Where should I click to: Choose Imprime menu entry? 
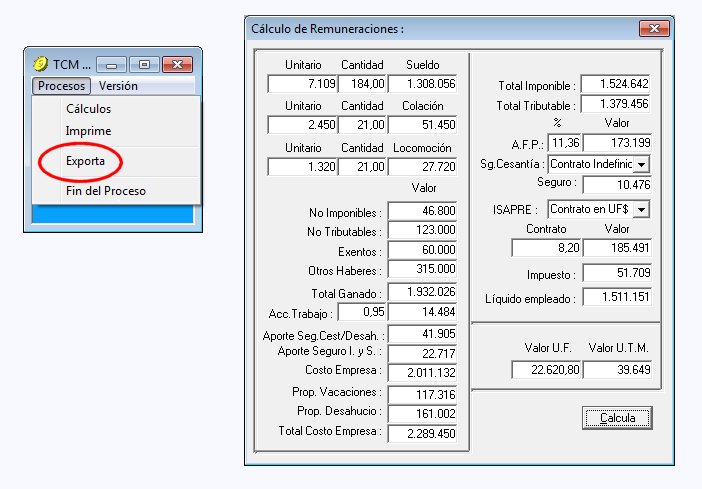(88, 131)
